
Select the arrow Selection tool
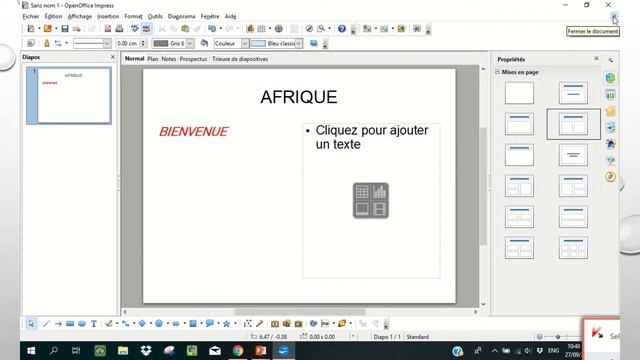point(31,324)
